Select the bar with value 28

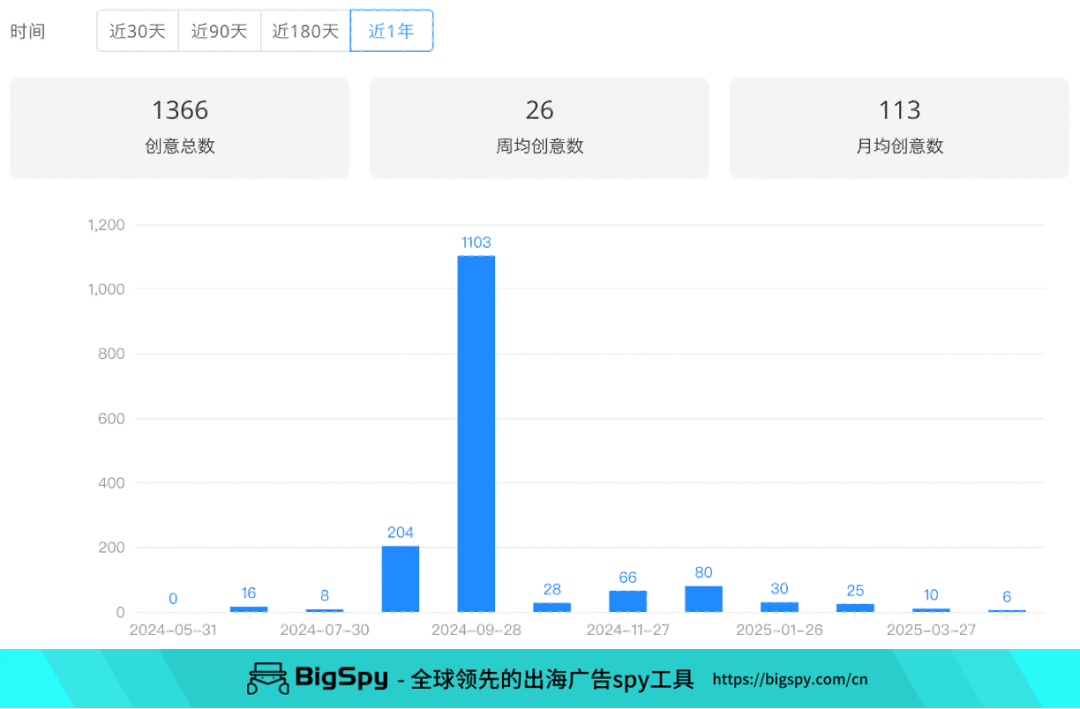[x=551, y=607]
